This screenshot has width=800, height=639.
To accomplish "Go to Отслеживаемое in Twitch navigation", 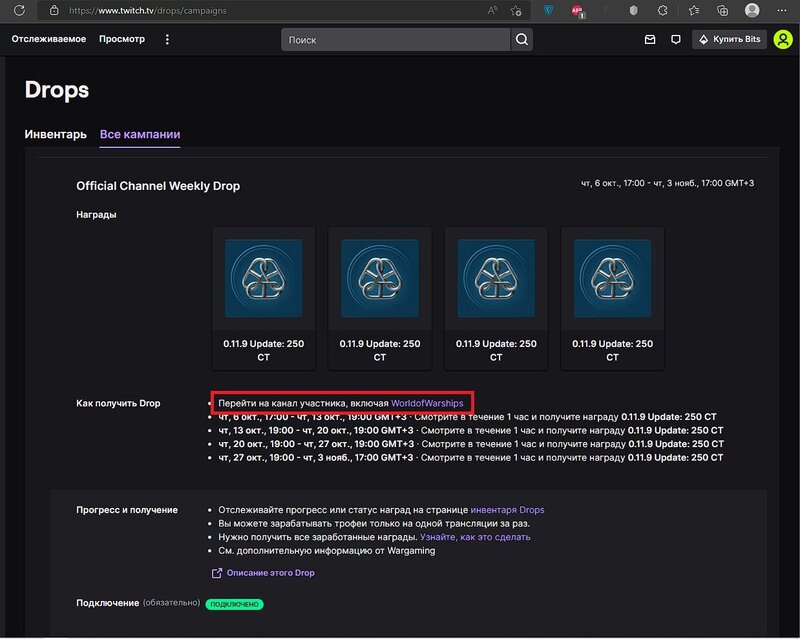I will coord(49,39).
